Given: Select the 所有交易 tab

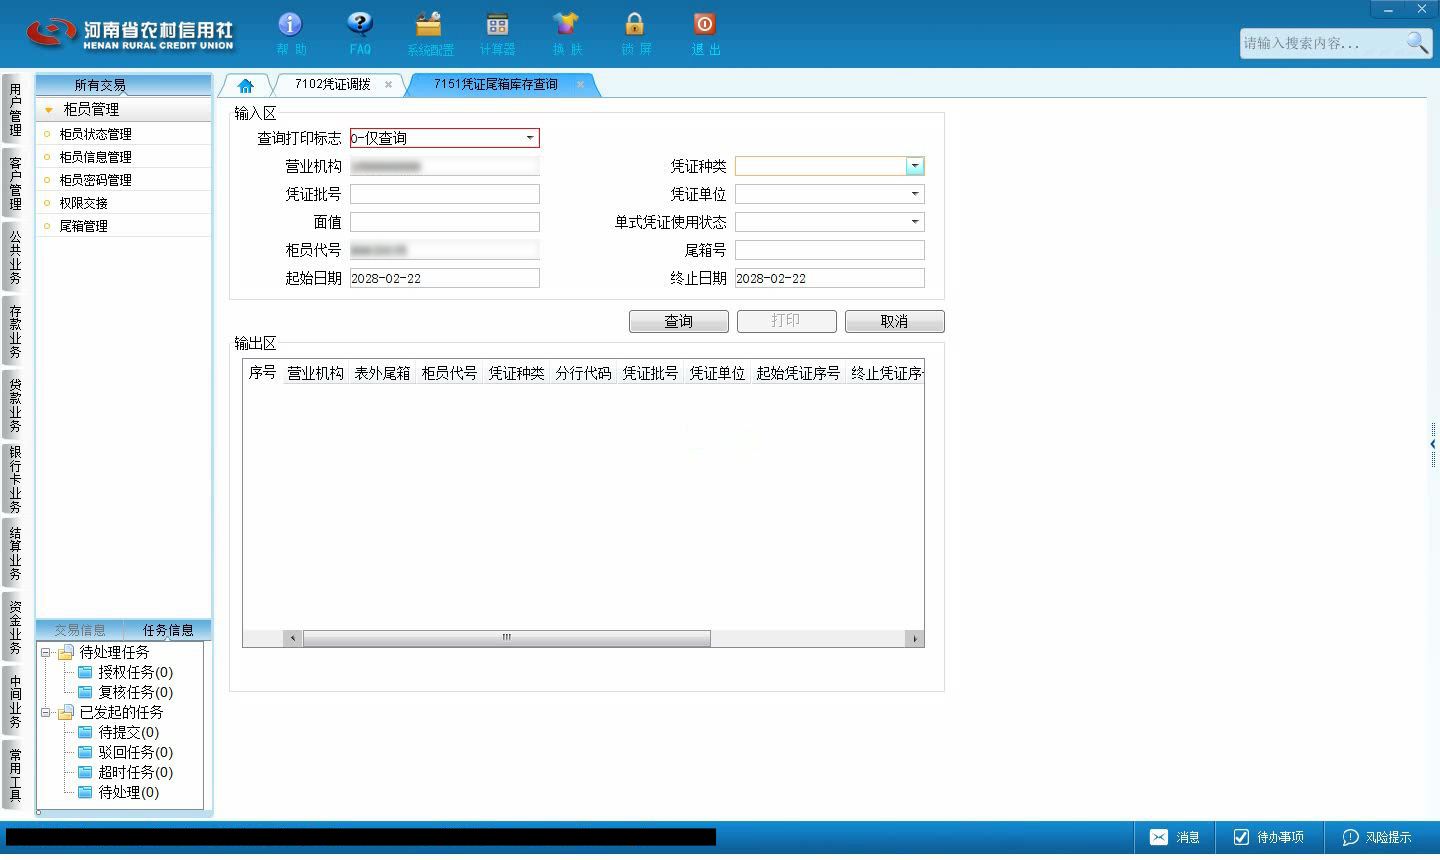Looking at the screenshot, I should [100, 85].
